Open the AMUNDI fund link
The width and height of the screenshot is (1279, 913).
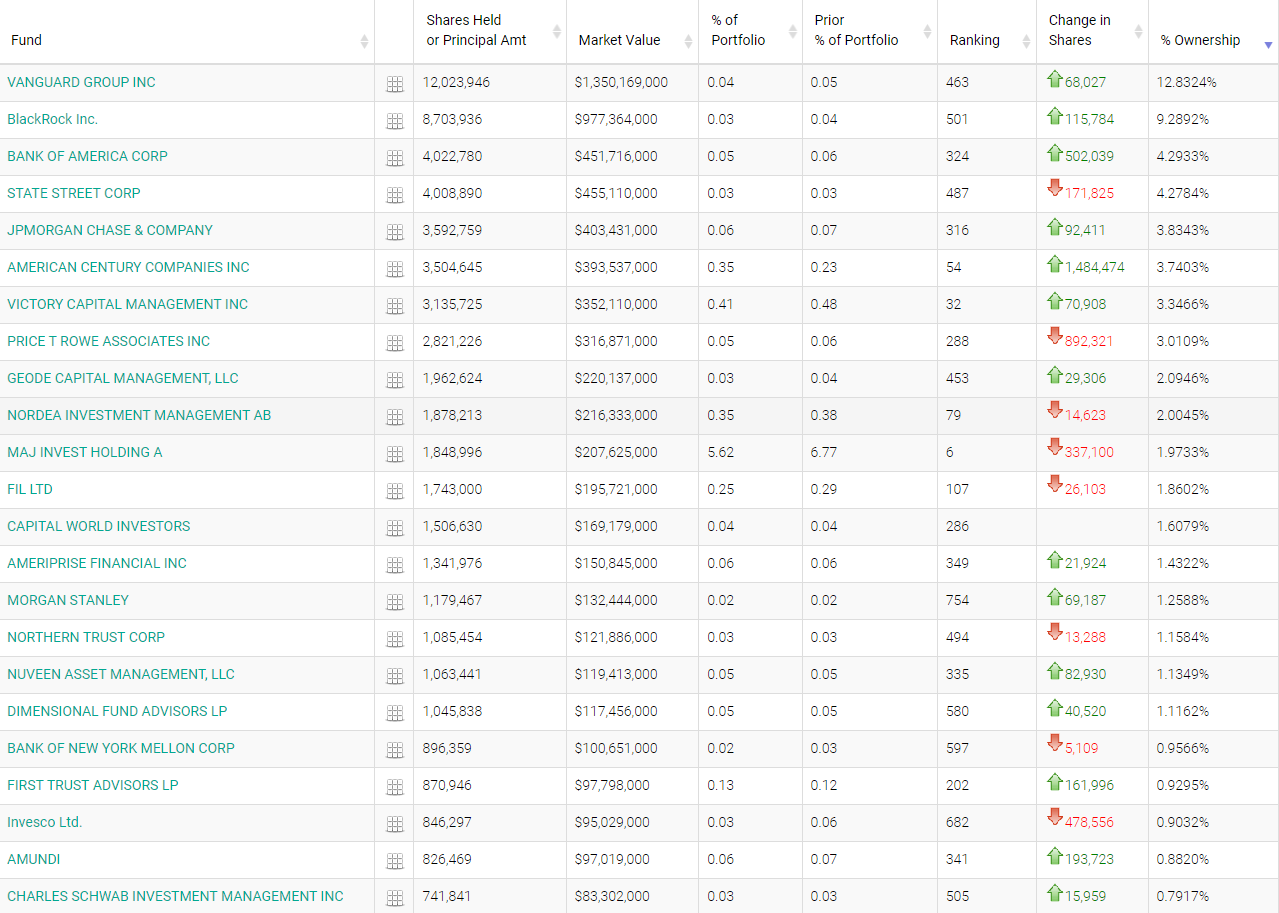[x=34, y=859]
